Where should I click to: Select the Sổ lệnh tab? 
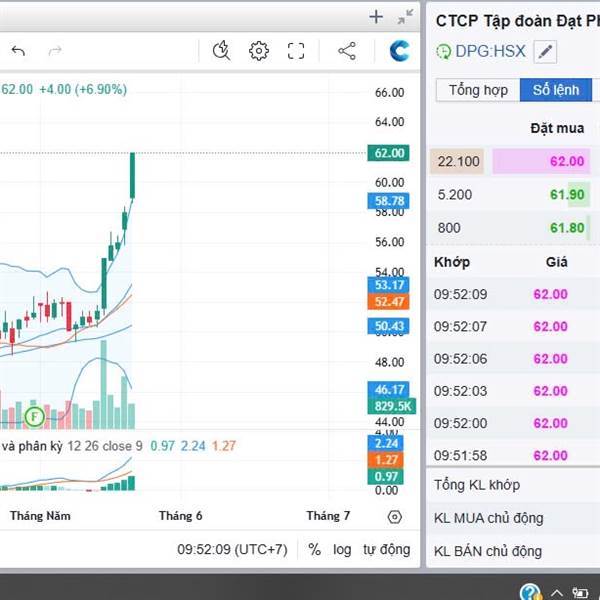pyautogui.click(x=556, y=90)
